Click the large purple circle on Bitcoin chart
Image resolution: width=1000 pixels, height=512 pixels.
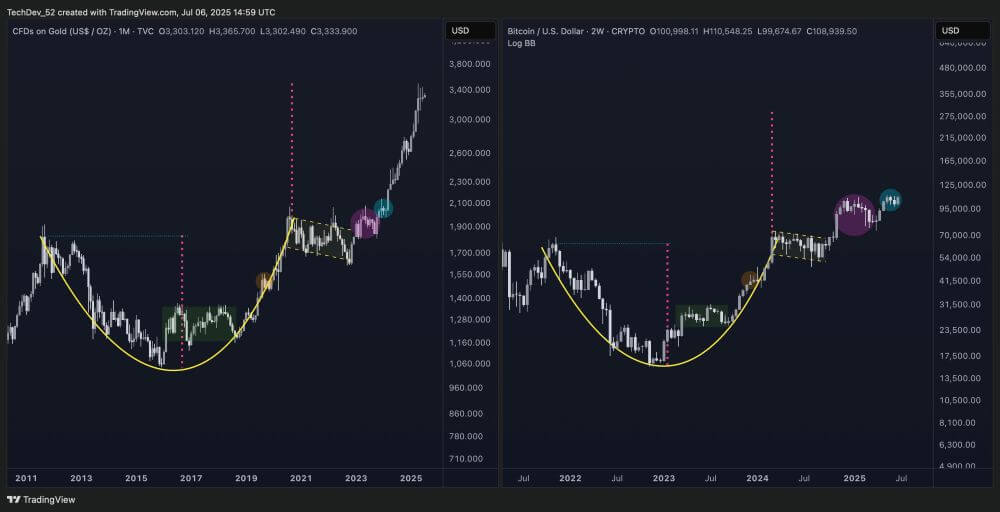855,215
